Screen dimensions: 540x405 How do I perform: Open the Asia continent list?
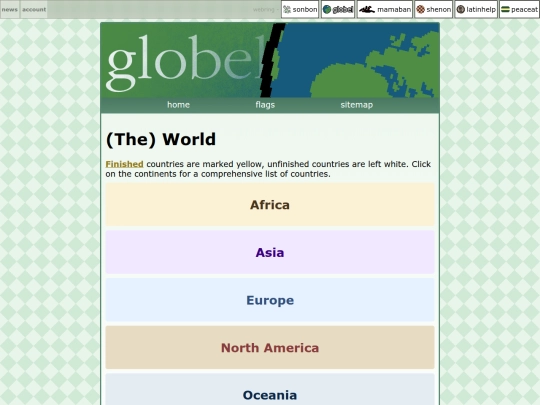[x=270, y=252]
